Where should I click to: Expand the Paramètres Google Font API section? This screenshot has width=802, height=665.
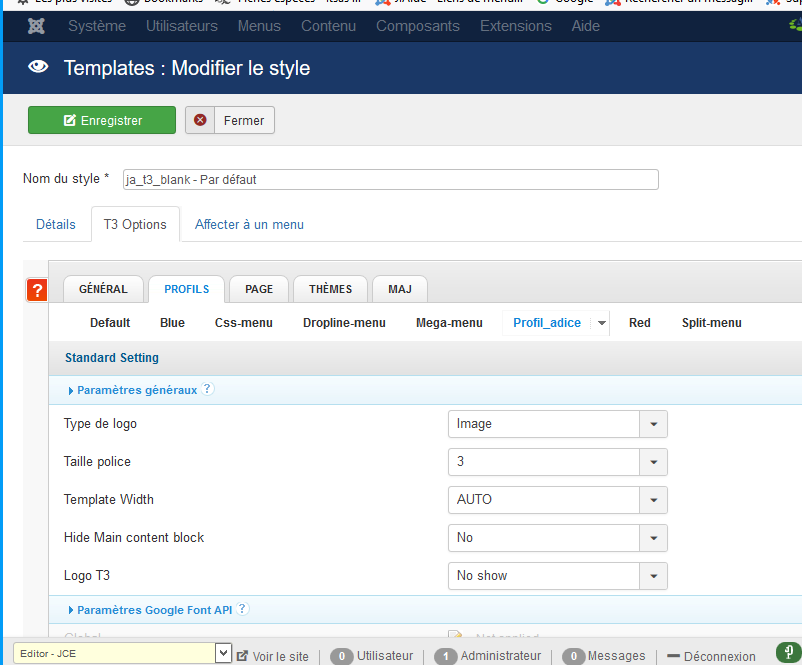point(155,609)
